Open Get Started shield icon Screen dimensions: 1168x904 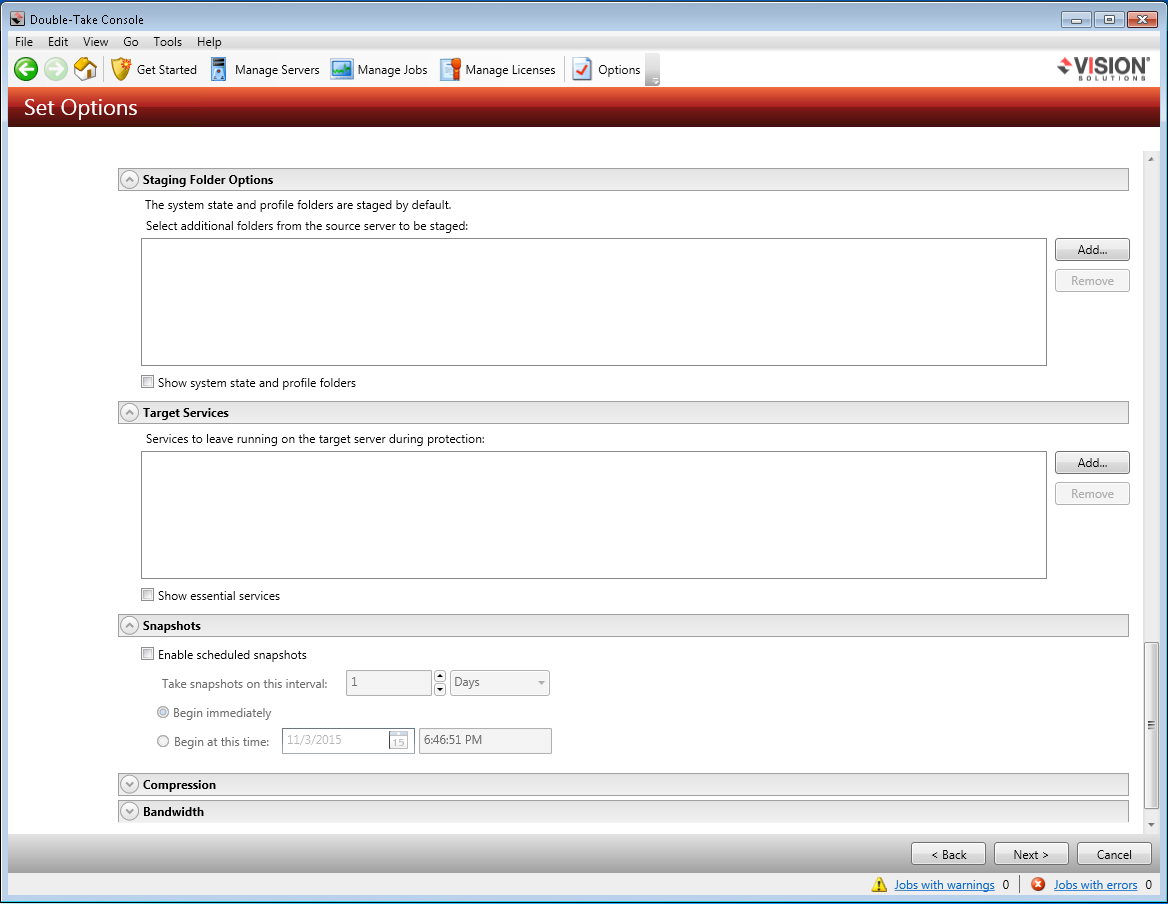coord(121,69)
